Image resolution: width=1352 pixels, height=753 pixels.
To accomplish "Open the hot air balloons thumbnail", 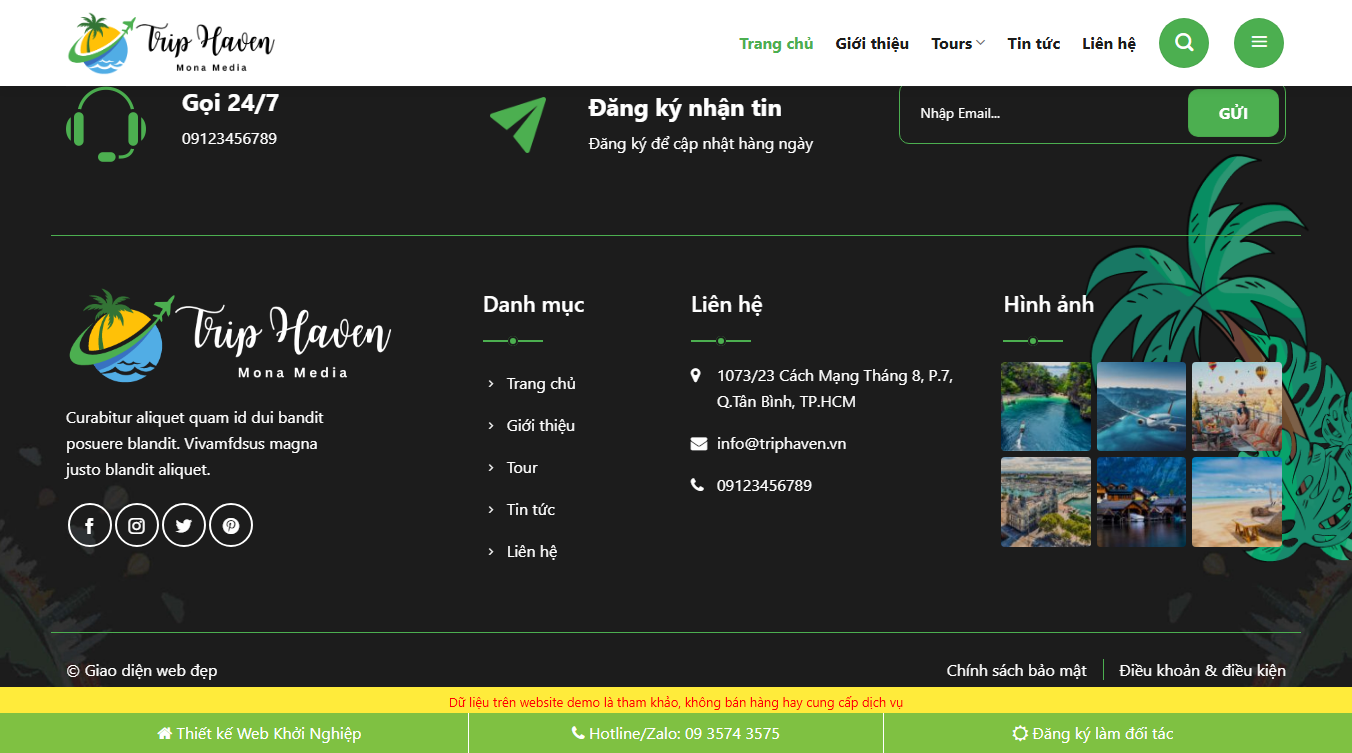I will click(x=1237, y=407).
